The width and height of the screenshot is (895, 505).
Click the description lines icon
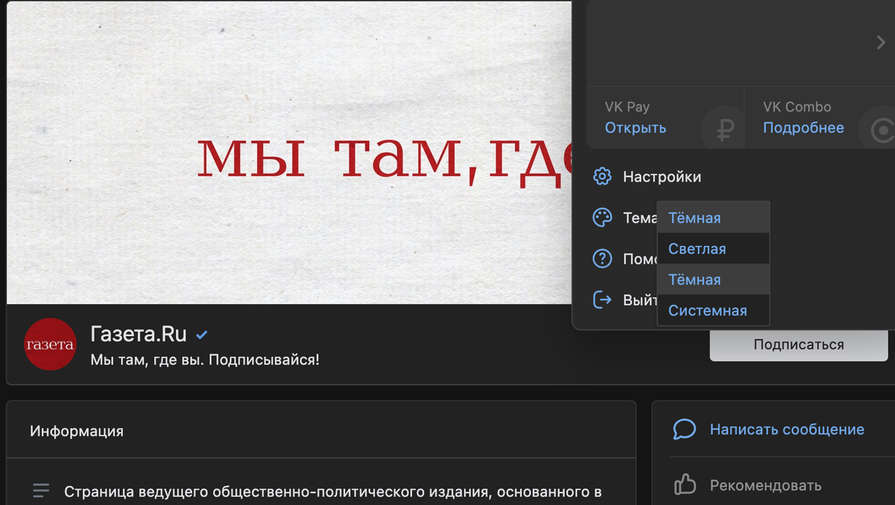pos(41,490)
